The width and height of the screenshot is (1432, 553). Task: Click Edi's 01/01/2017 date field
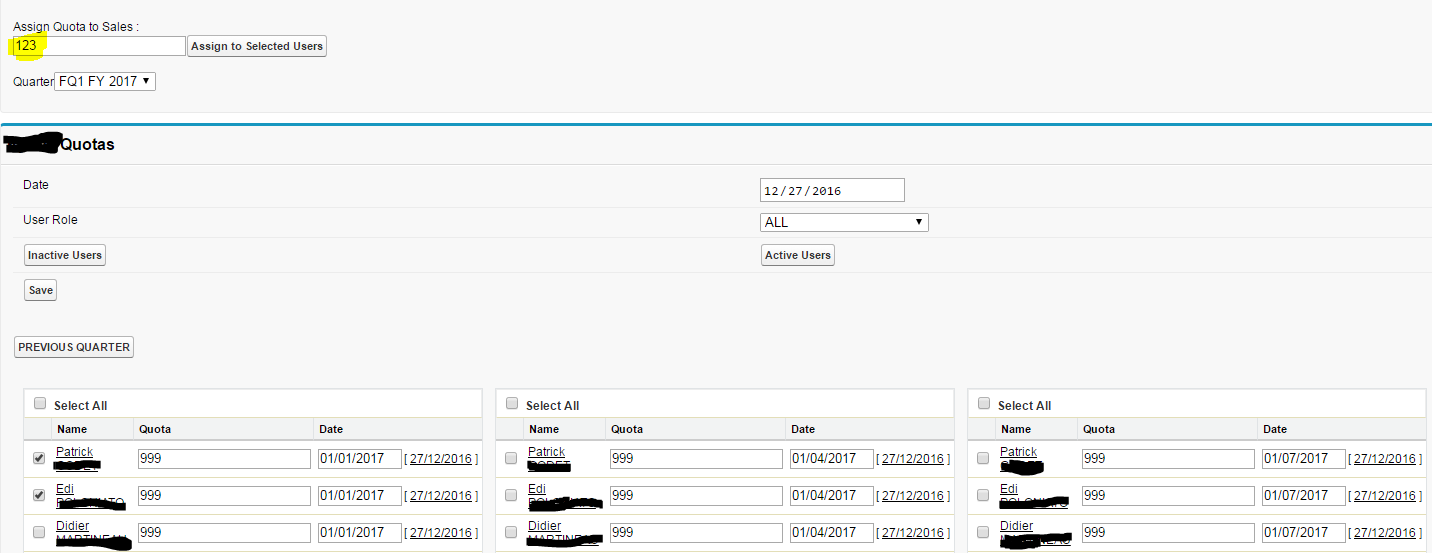click(360, 496)
